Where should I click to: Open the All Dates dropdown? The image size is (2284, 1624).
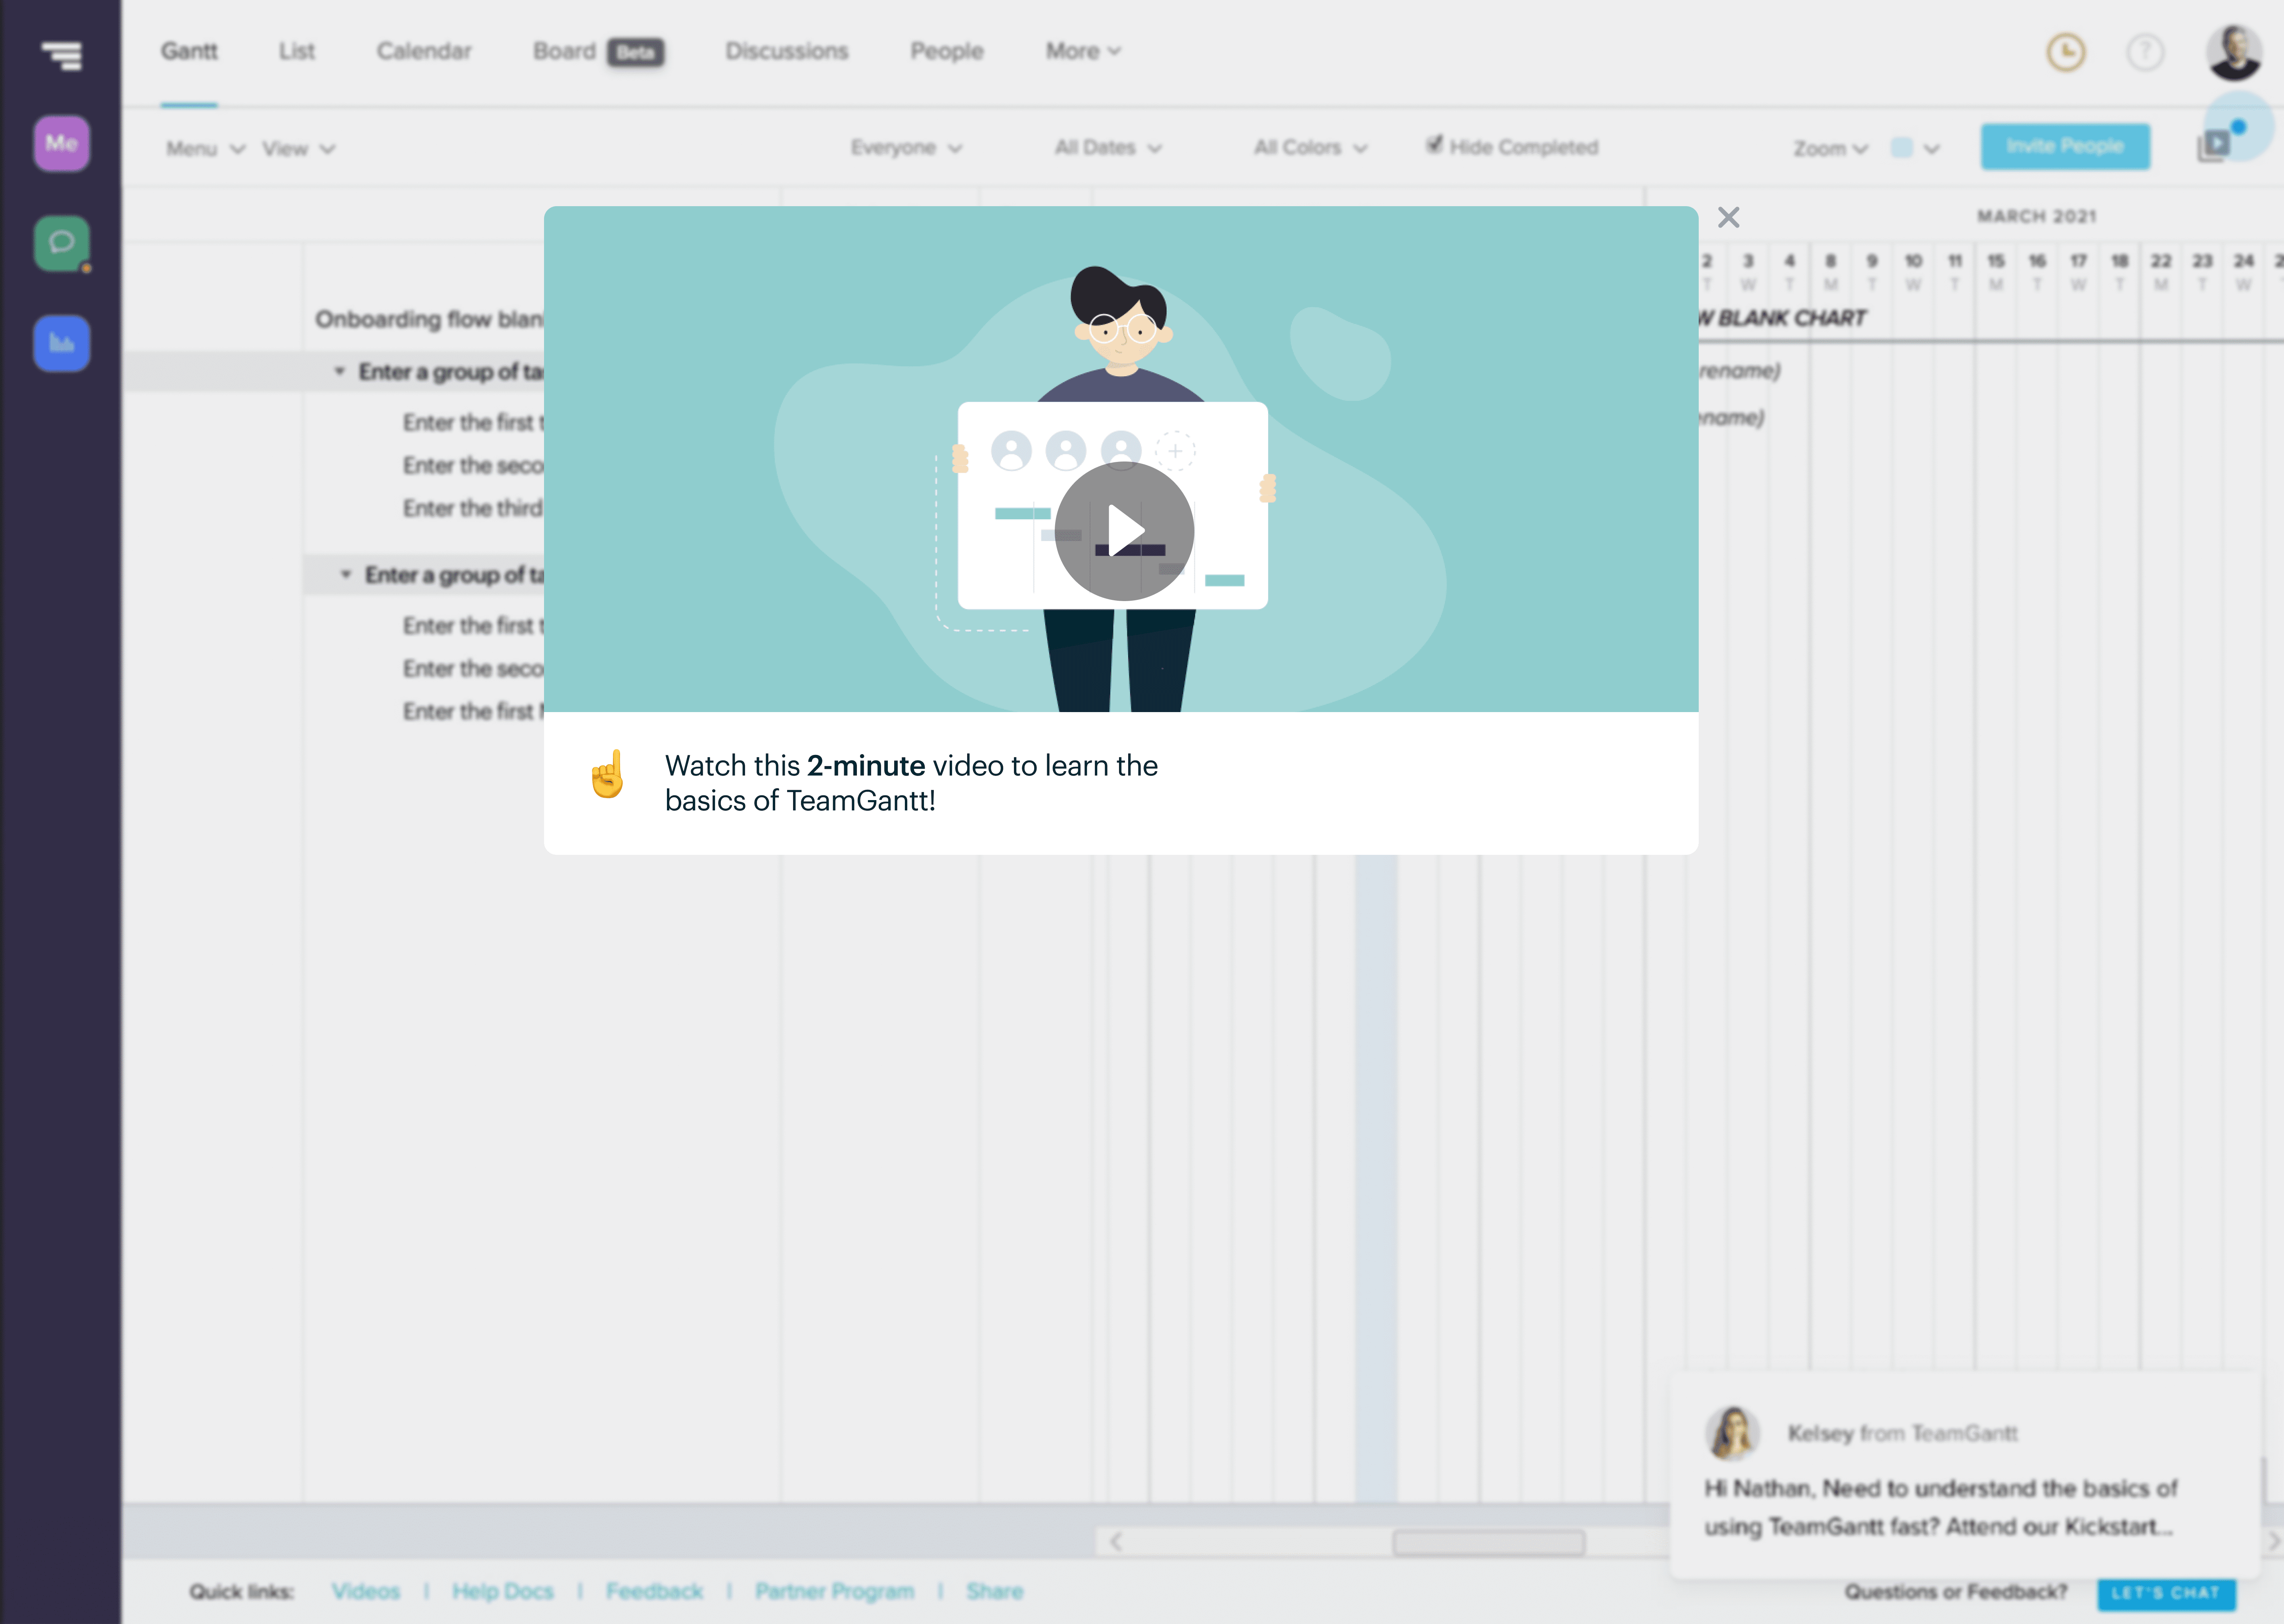point(1107,148)
